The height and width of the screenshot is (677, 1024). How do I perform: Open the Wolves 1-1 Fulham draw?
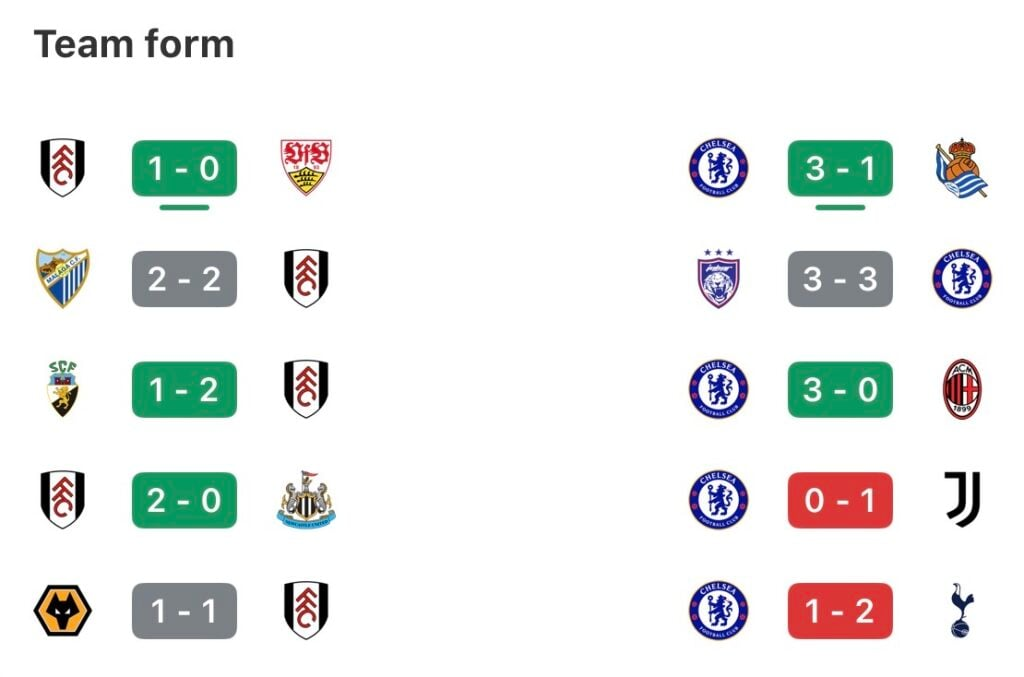pyautogui.click(x=184, y=611)
